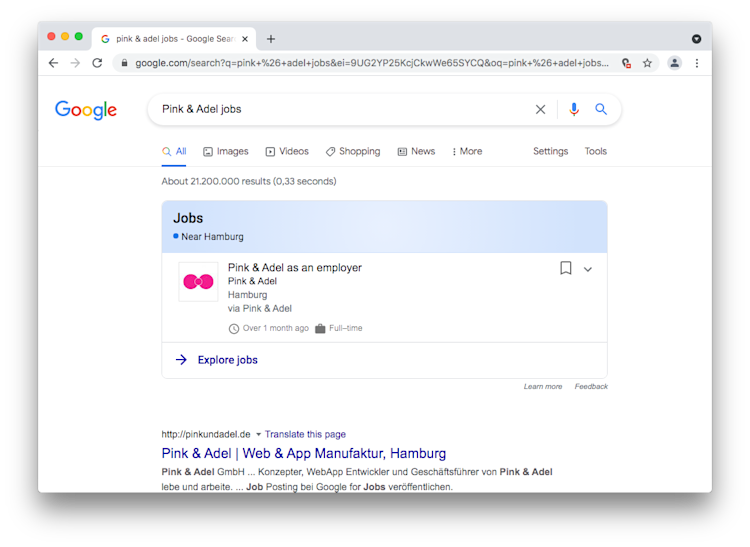This screenshot has height=547, width=750.
Task: Click the Jobs heading
Action: click(188, 218)
